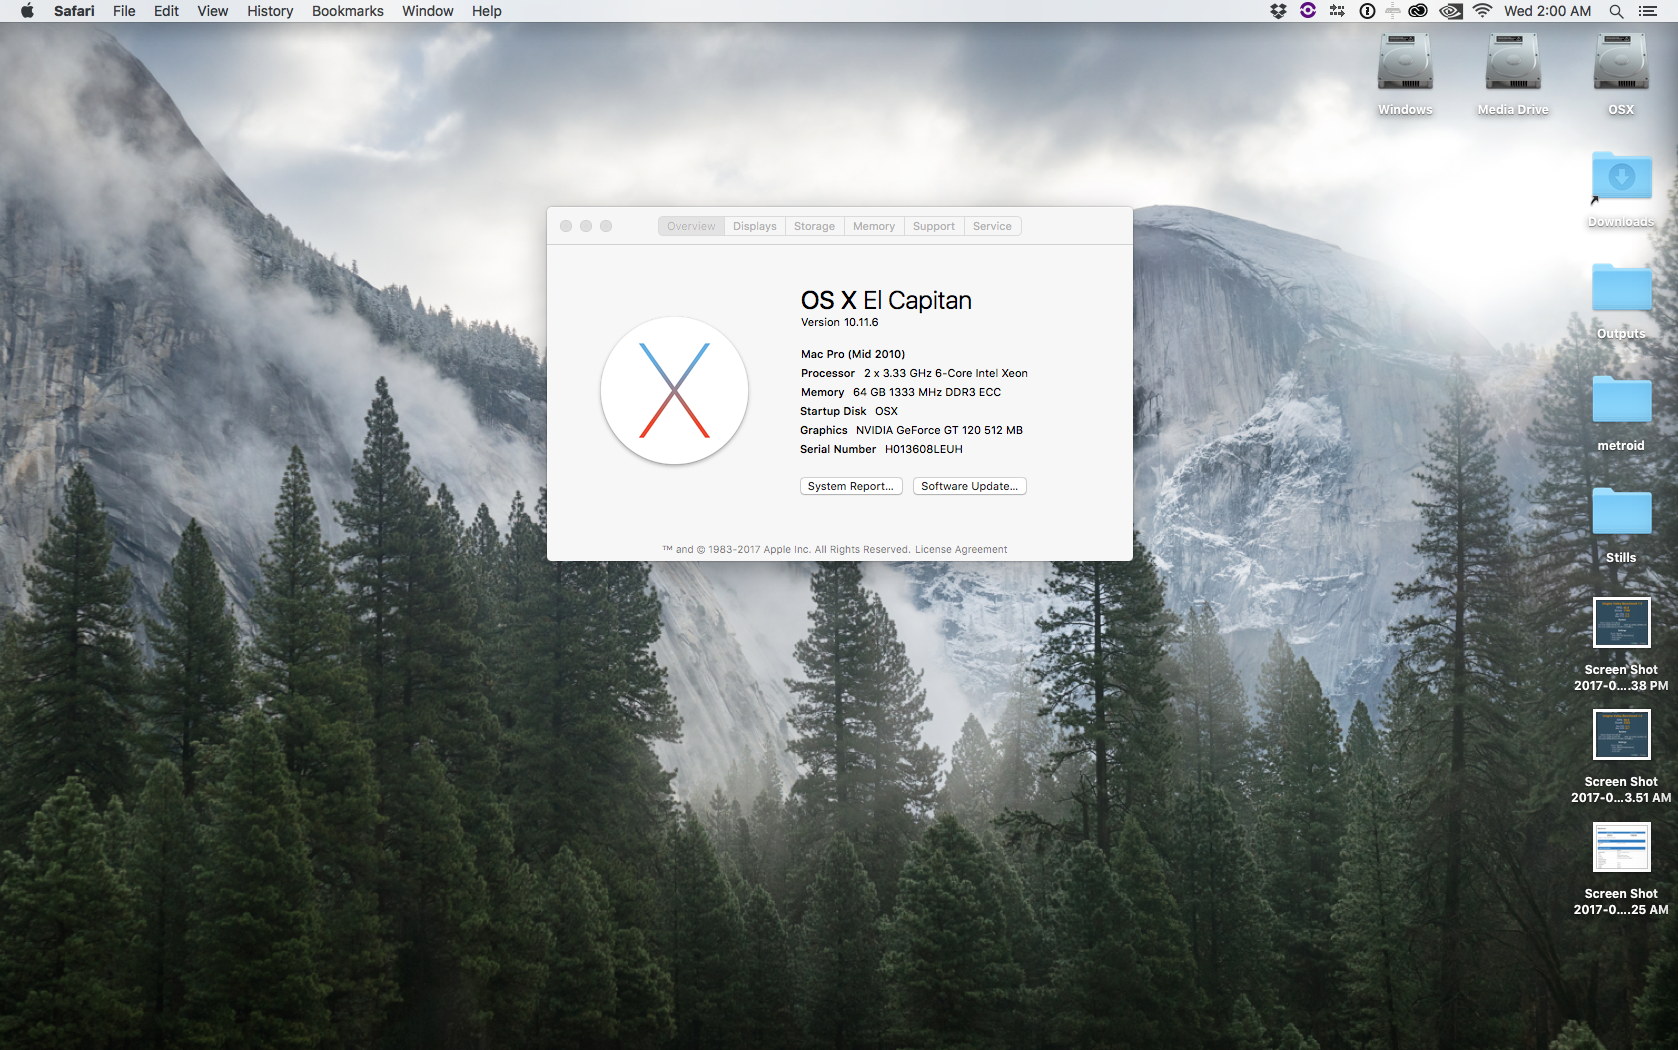Click the Memory 64 GB line
The image size is (1678, 1050).
tap(900, 392)
